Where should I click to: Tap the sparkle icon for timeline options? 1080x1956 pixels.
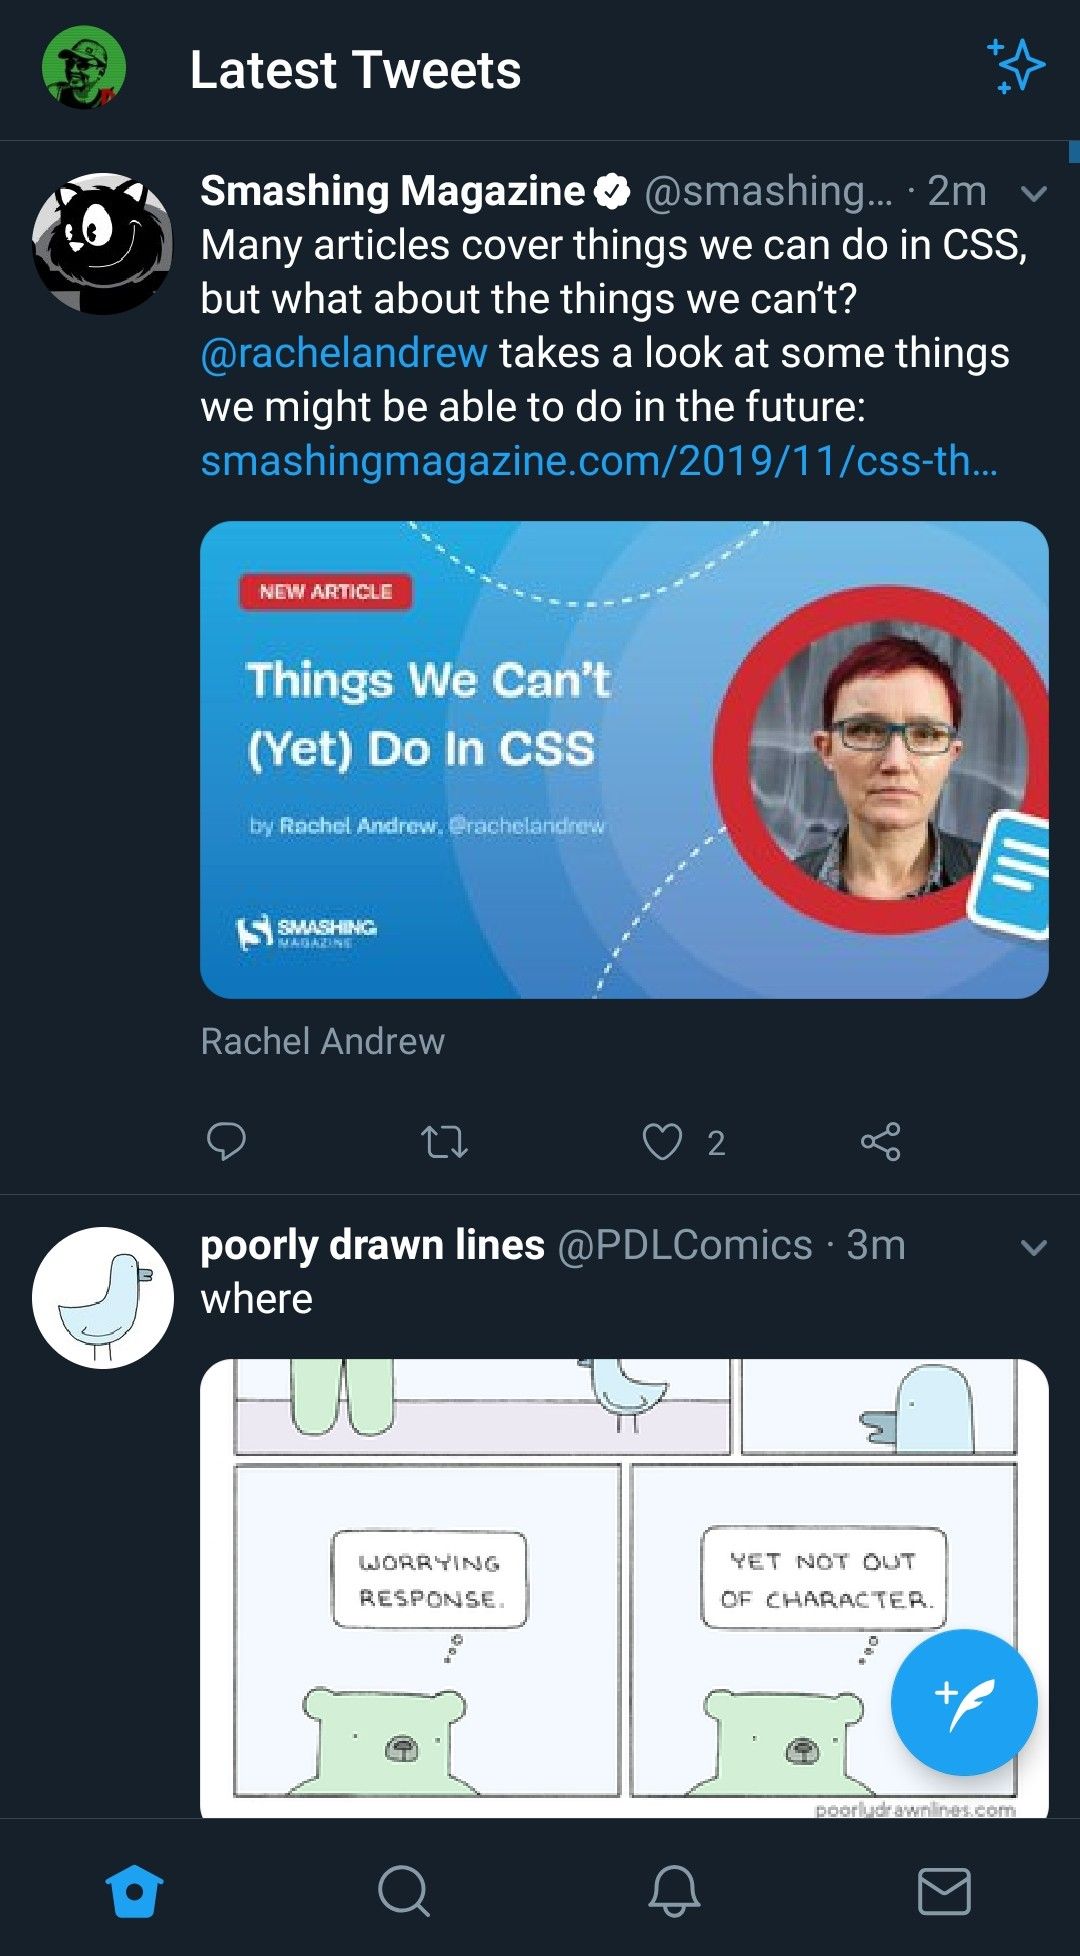coord(1016,67)
